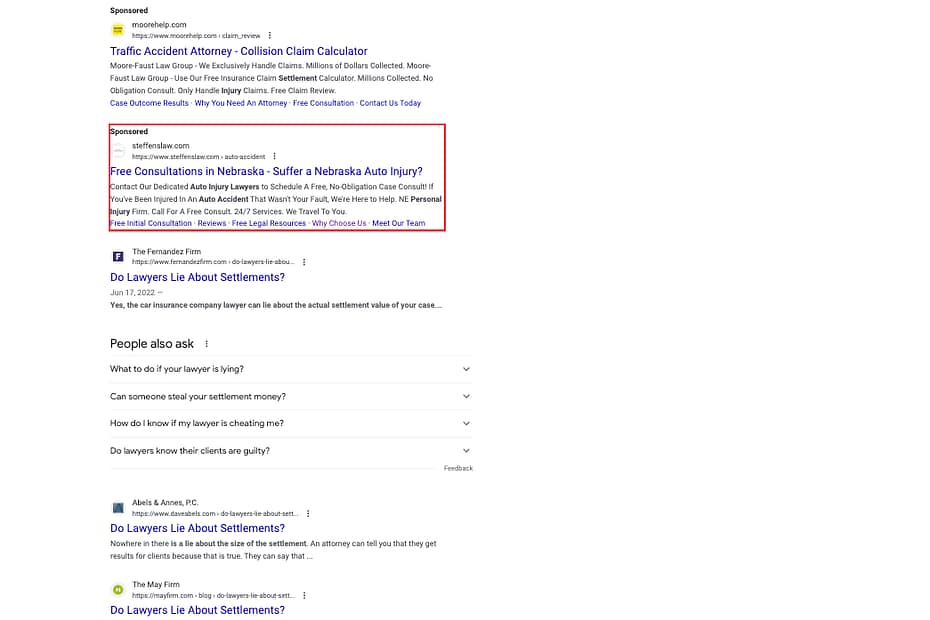Open 'Traffic Accident Attorney - Collision Claim Calculator' ad
930x620 pixels.
pos(238,51)
